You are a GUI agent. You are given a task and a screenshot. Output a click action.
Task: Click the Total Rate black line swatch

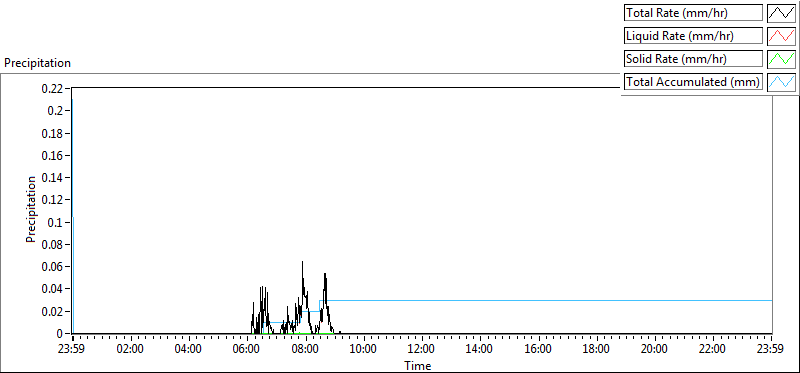(781, 13)
